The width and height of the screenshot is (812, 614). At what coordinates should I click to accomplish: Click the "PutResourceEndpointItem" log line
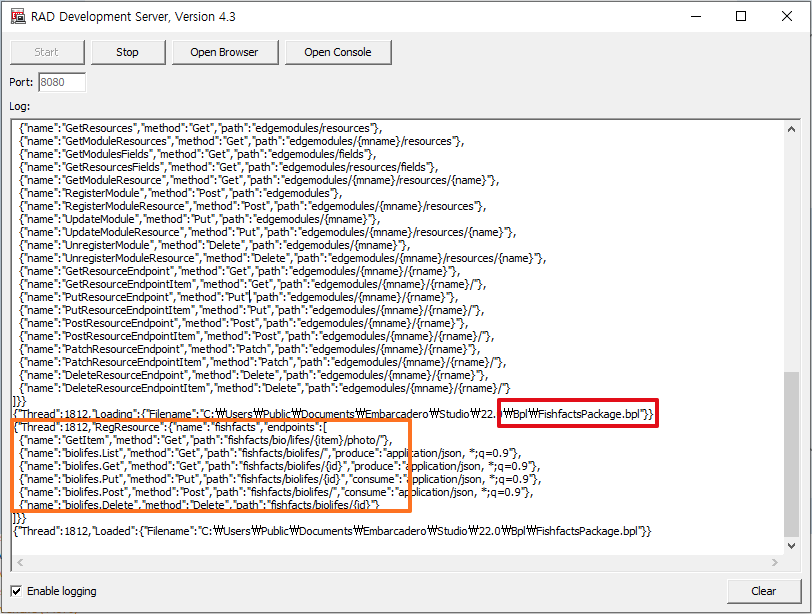(252, 310)
